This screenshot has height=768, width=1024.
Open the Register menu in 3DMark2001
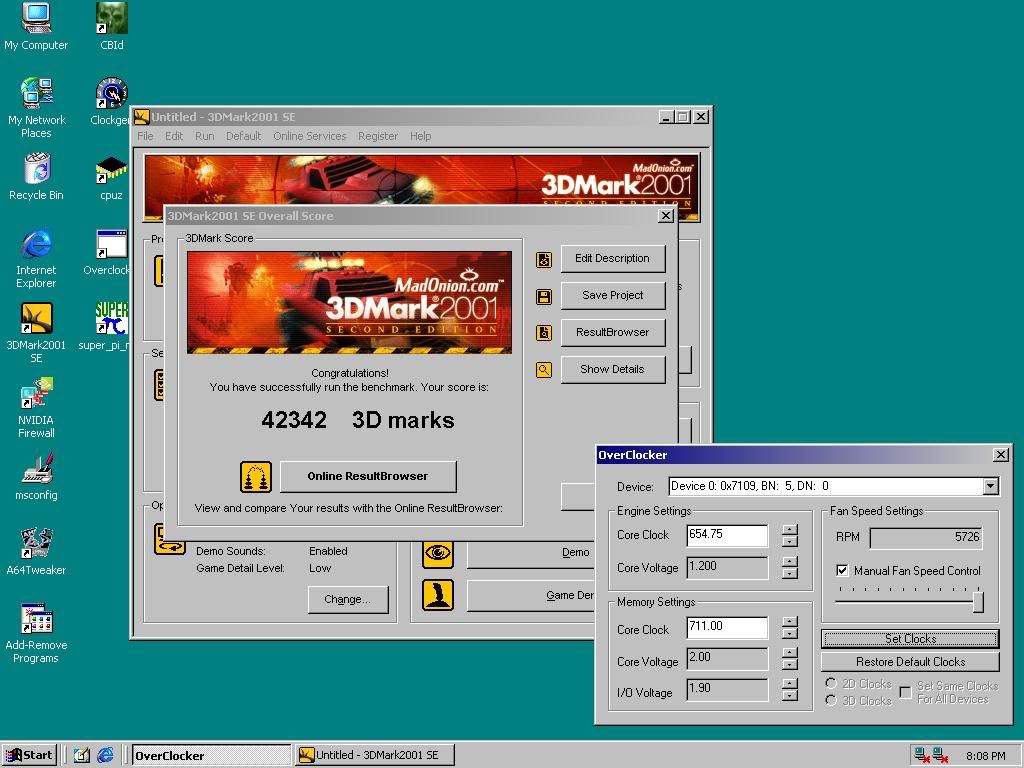click(377, 136)
